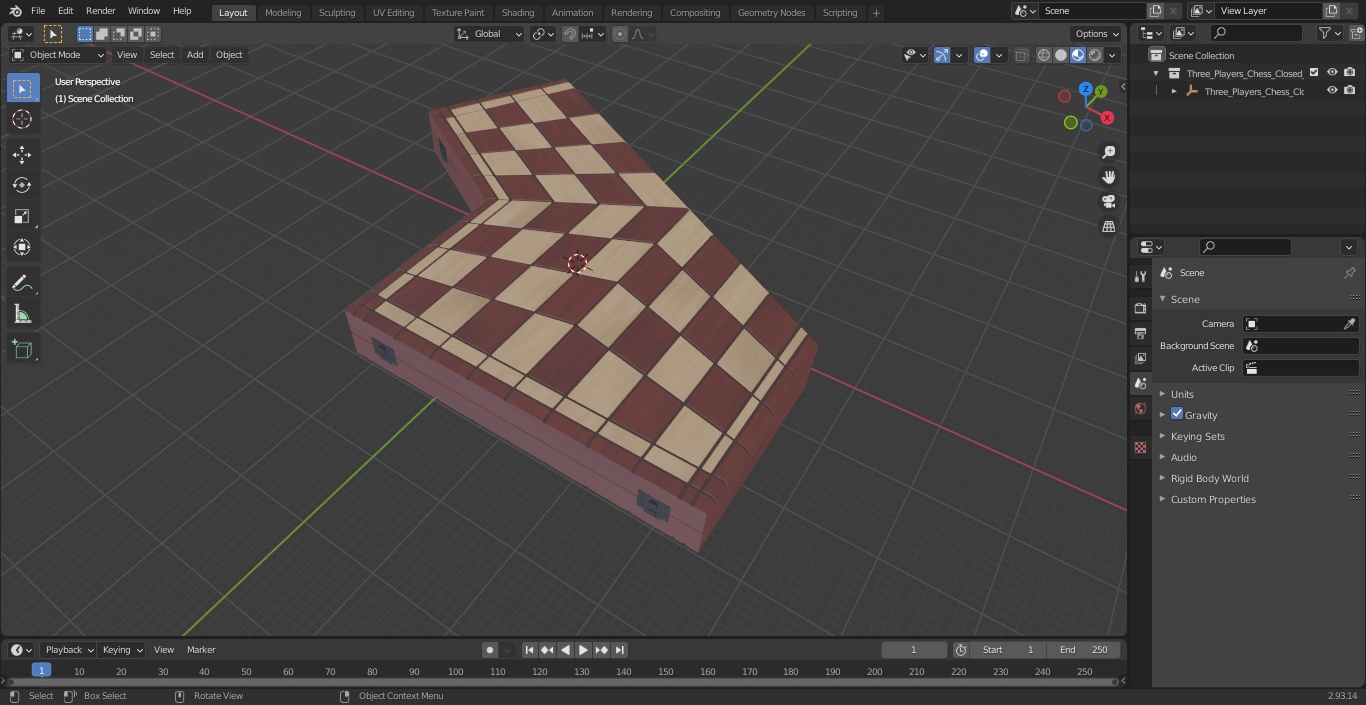The width and height of the screenshot is (1366, 705).
Task: Toggle snapping magnet button
Action: click(570, 34)
